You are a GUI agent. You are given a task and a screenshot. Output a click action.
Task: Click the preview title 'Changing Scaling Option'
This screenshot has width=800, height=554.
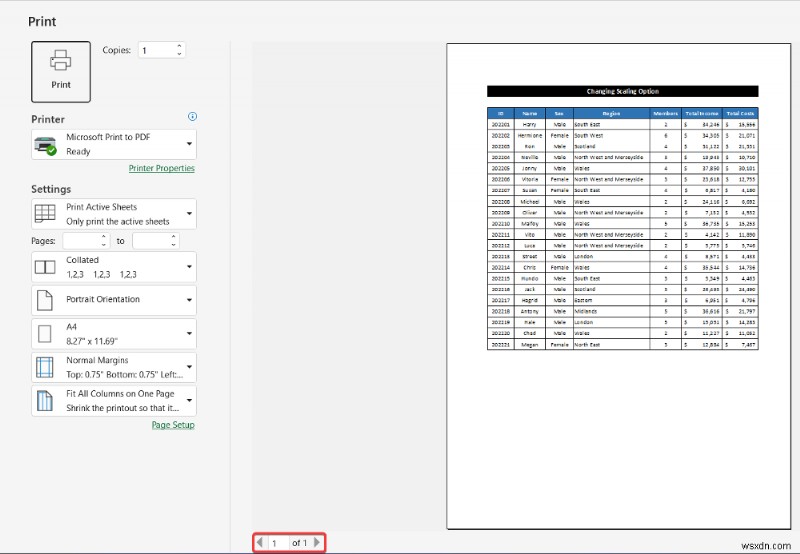coord(622,91)
